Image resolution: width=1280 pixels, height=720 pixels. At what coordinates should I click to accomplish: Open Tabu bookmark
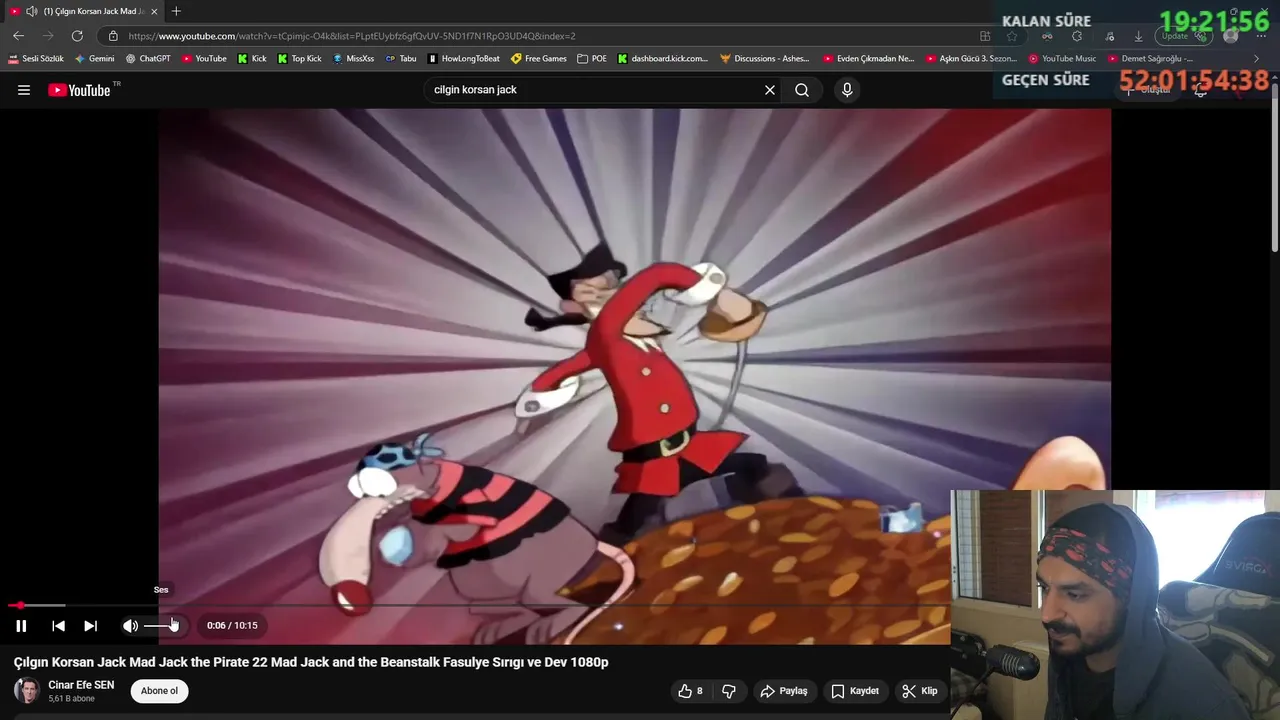(x=401, y=59)
